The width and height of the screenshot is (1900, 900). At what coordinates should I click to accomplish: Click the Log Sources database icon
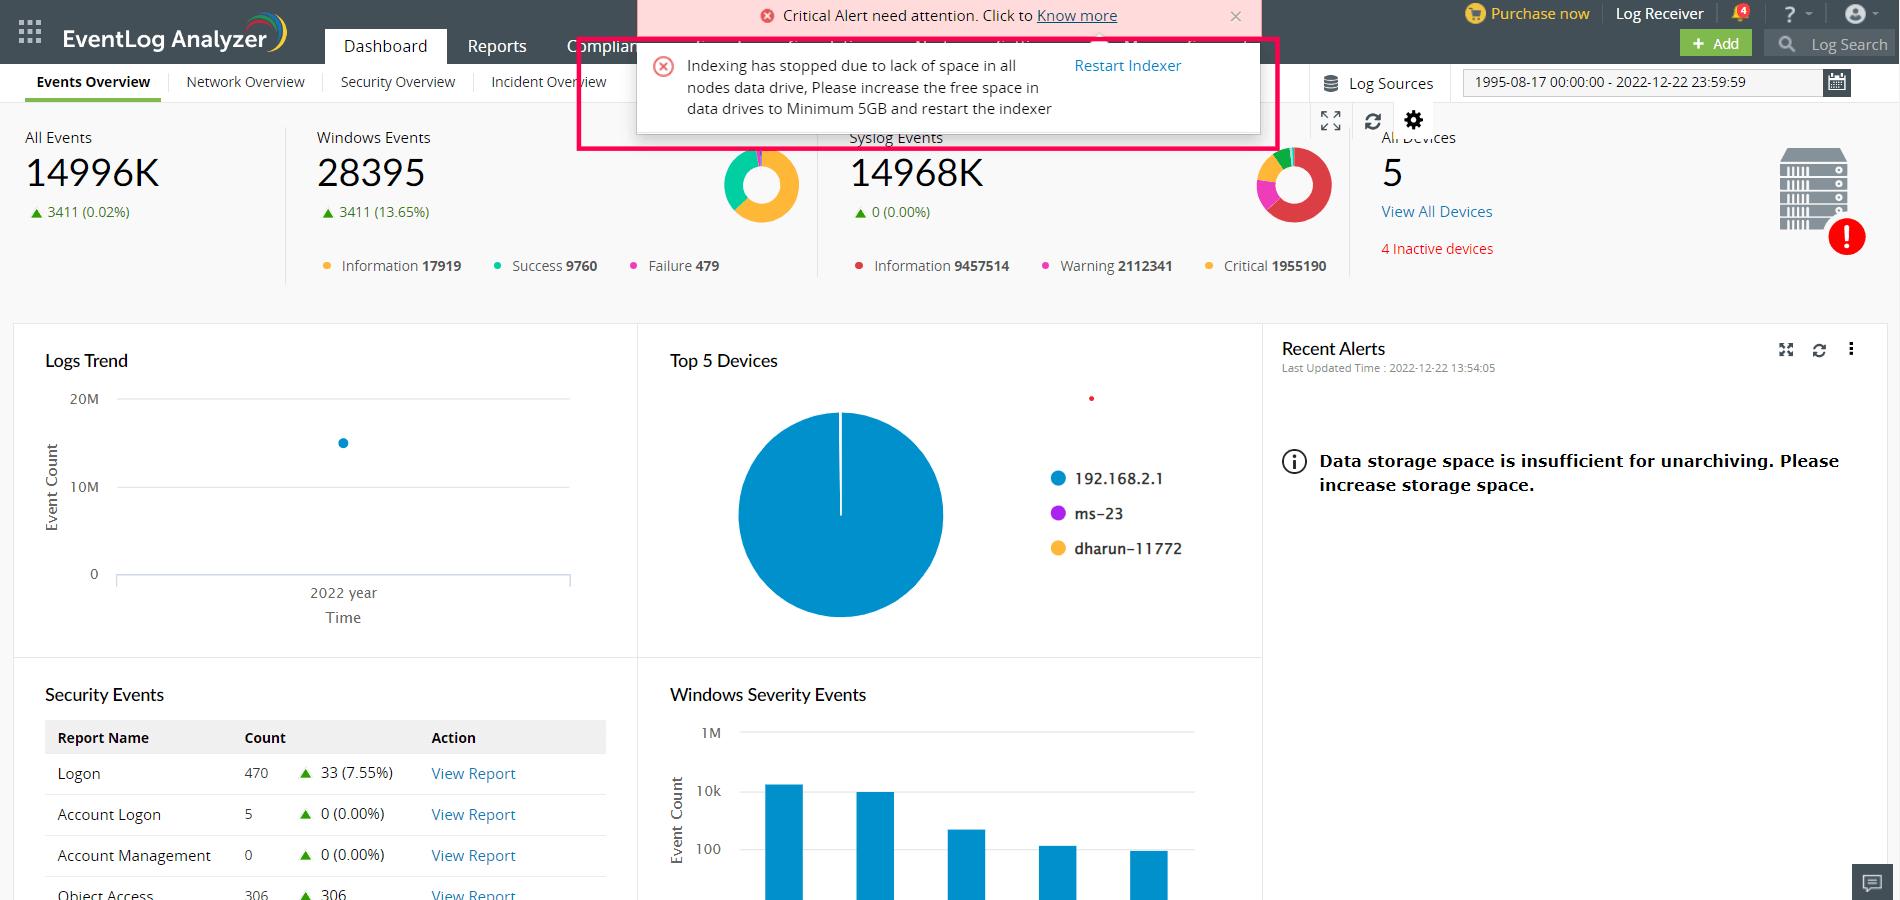coord(1330,83)
